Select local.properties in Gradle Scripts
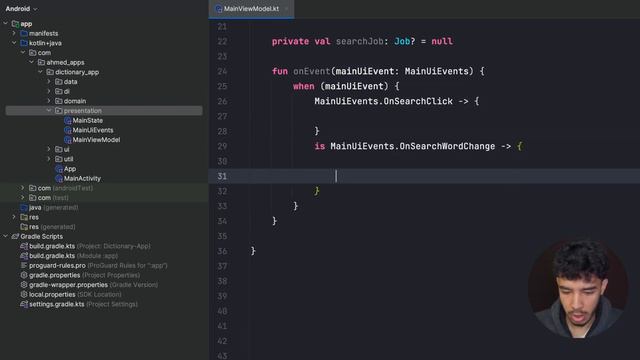Screen dimensions: 640x360 click(x=52, y=294)
